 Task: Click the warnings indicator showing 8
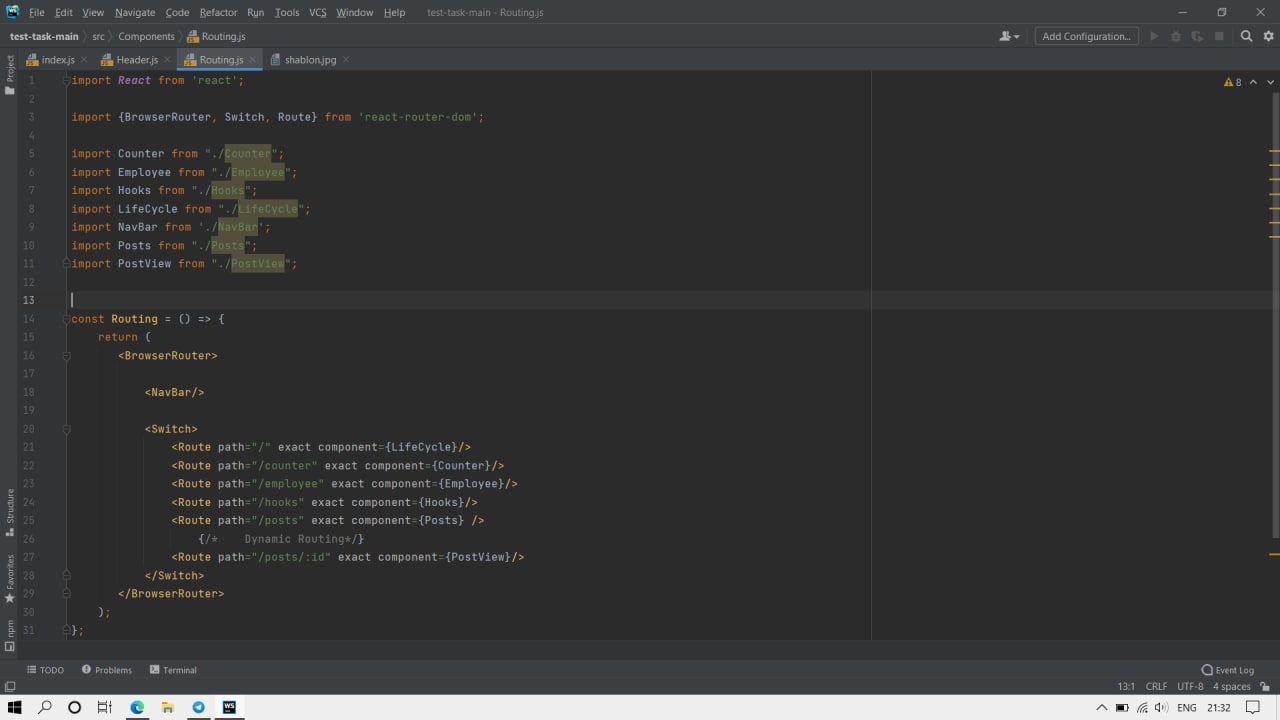click(1232, 82)
